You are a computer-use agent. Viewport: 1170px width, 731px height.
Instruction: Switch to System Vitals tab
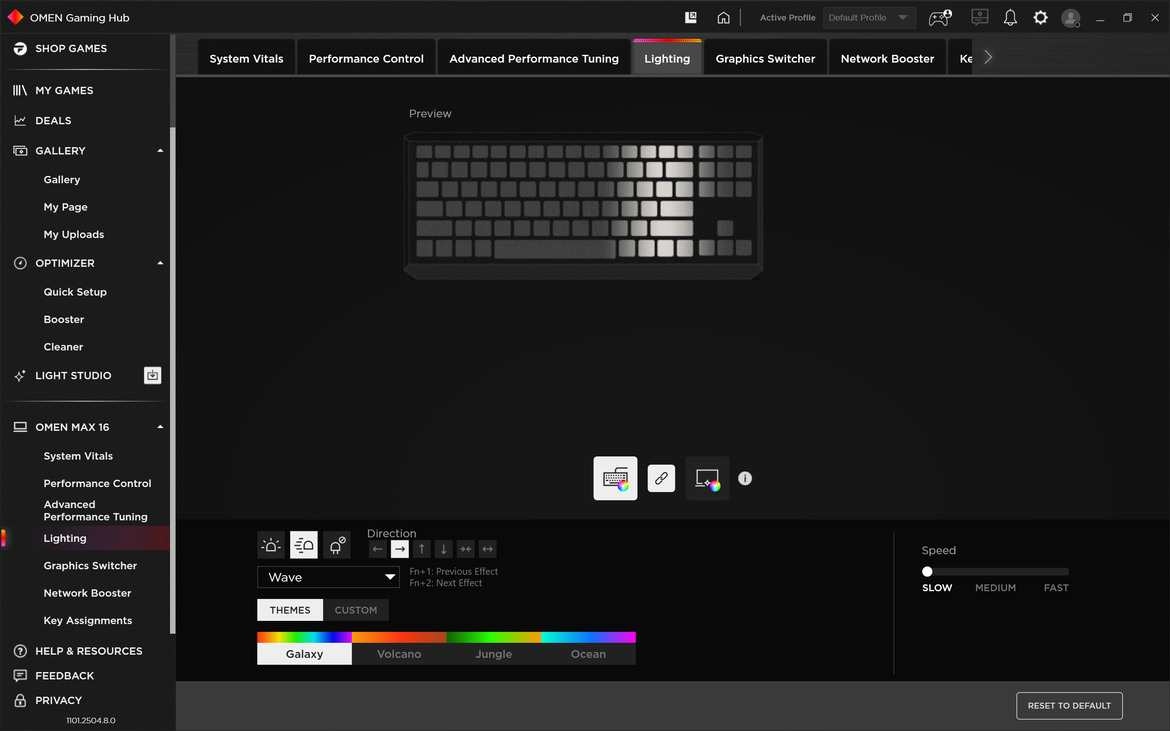pyautogui.click(x=246, y=58)
